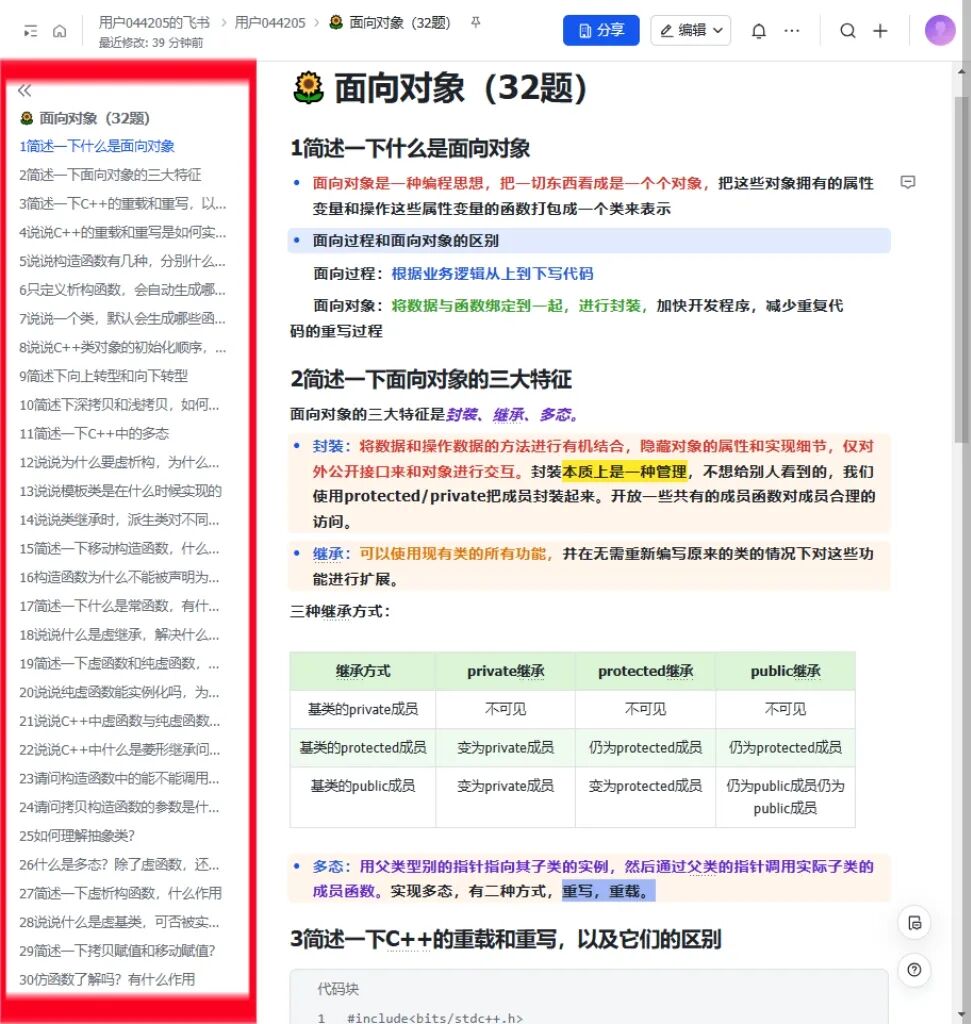
Task: Jump to outline item 17简述一下什么是常函数
Action: [119, 606]
